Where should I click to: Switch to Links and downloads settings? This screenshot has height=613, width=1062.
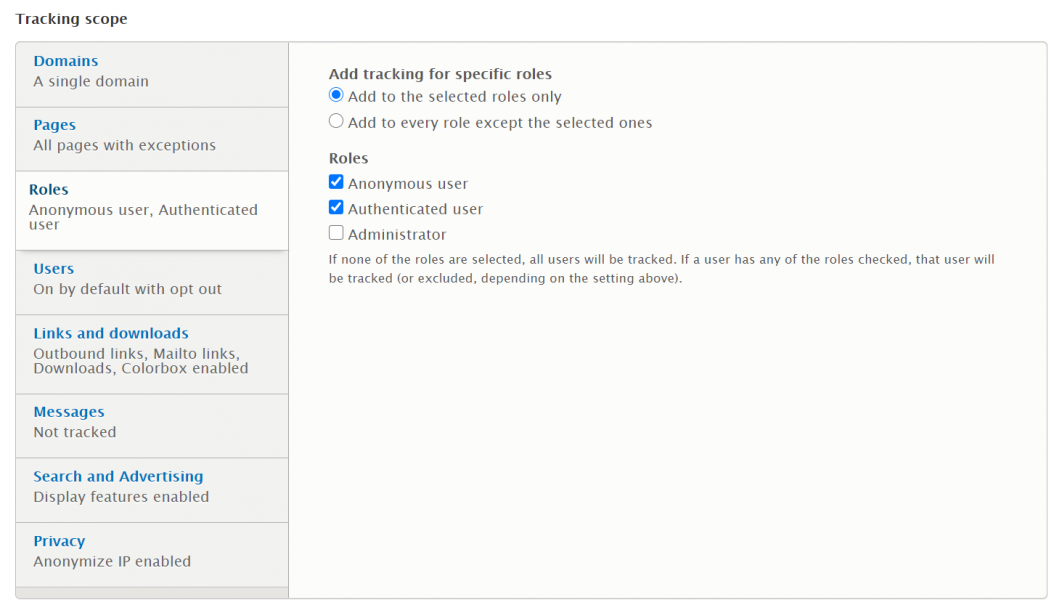(x=111, y=333)
